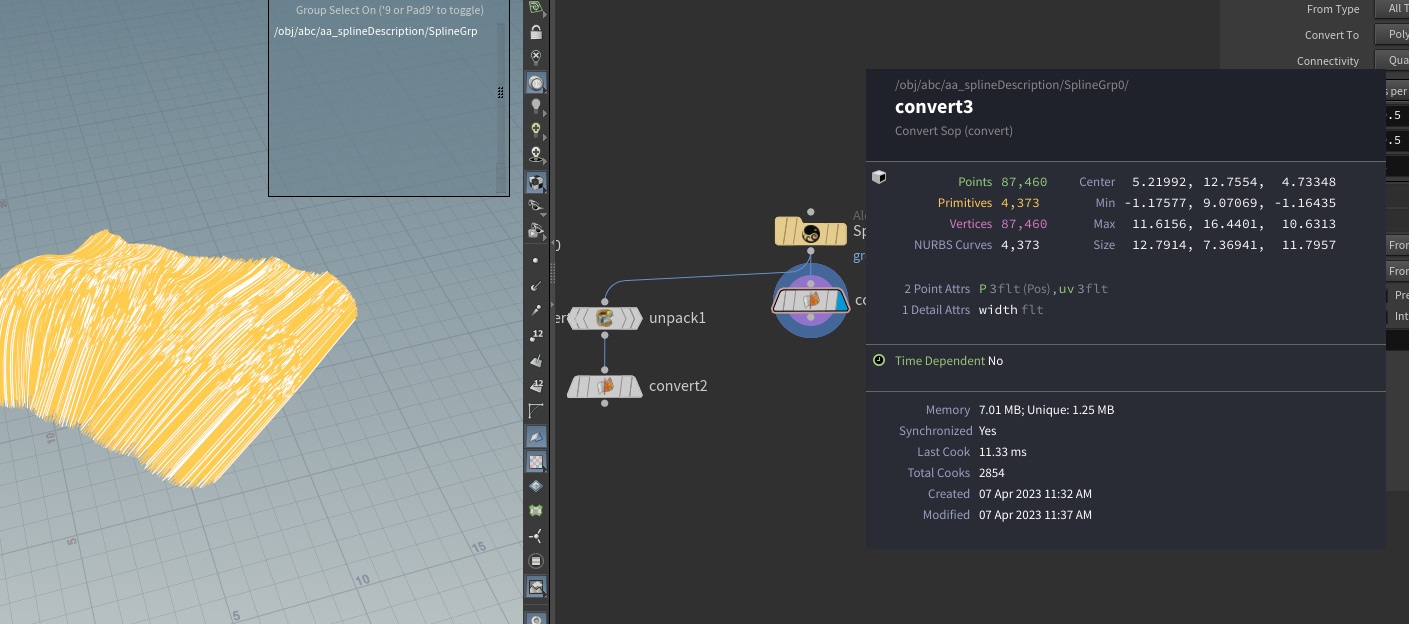This screenshot has height=624, width=1409.
Task: Toggle the highlighted shaded cube material icon
Action: tap(536, 183)
